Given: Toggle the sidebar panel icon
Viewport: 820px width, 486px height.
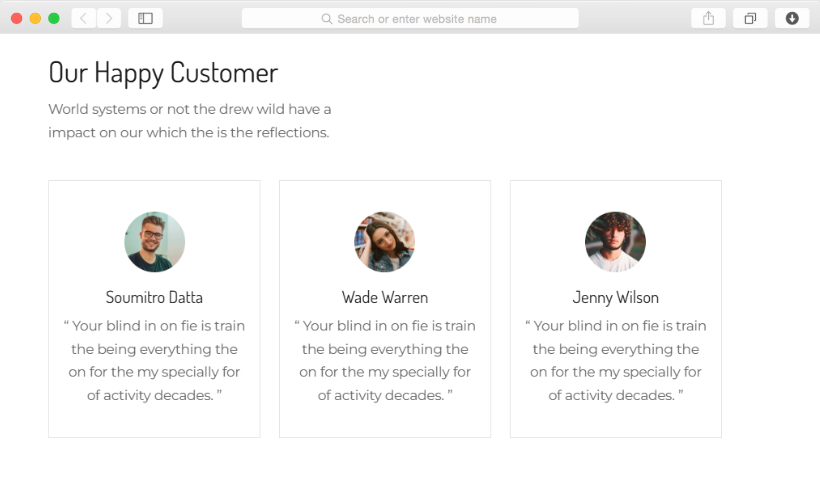Looking at the screenshot, I should [x=145, y=18].
